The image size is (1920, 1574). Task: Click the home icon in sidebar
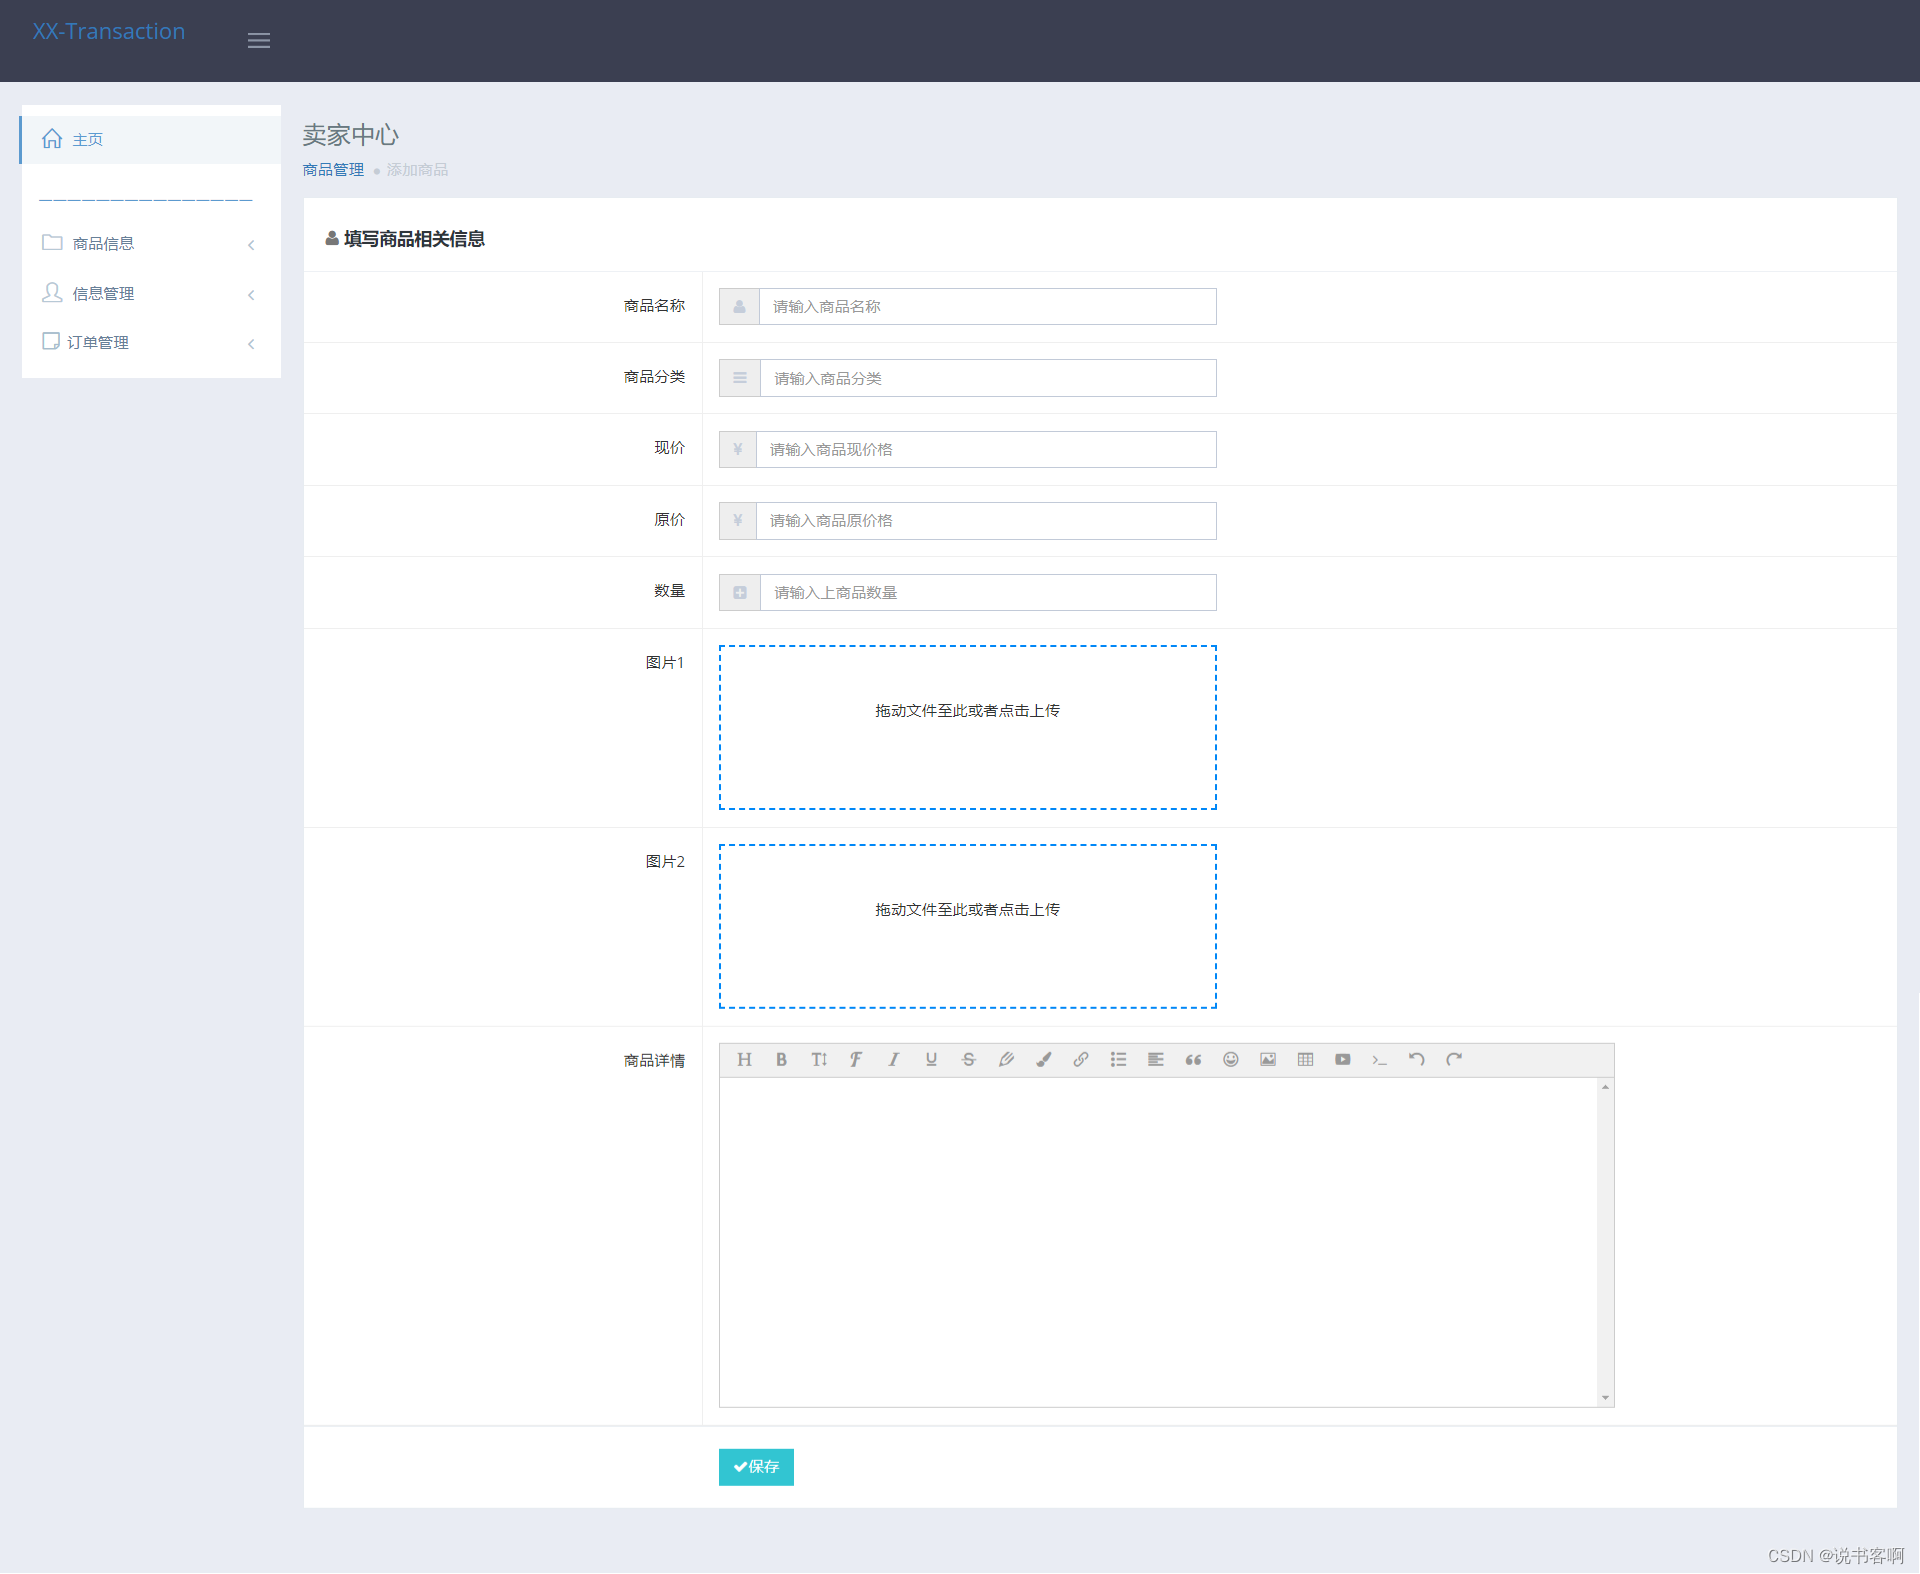pyautogui.click(x=52, y=139)
